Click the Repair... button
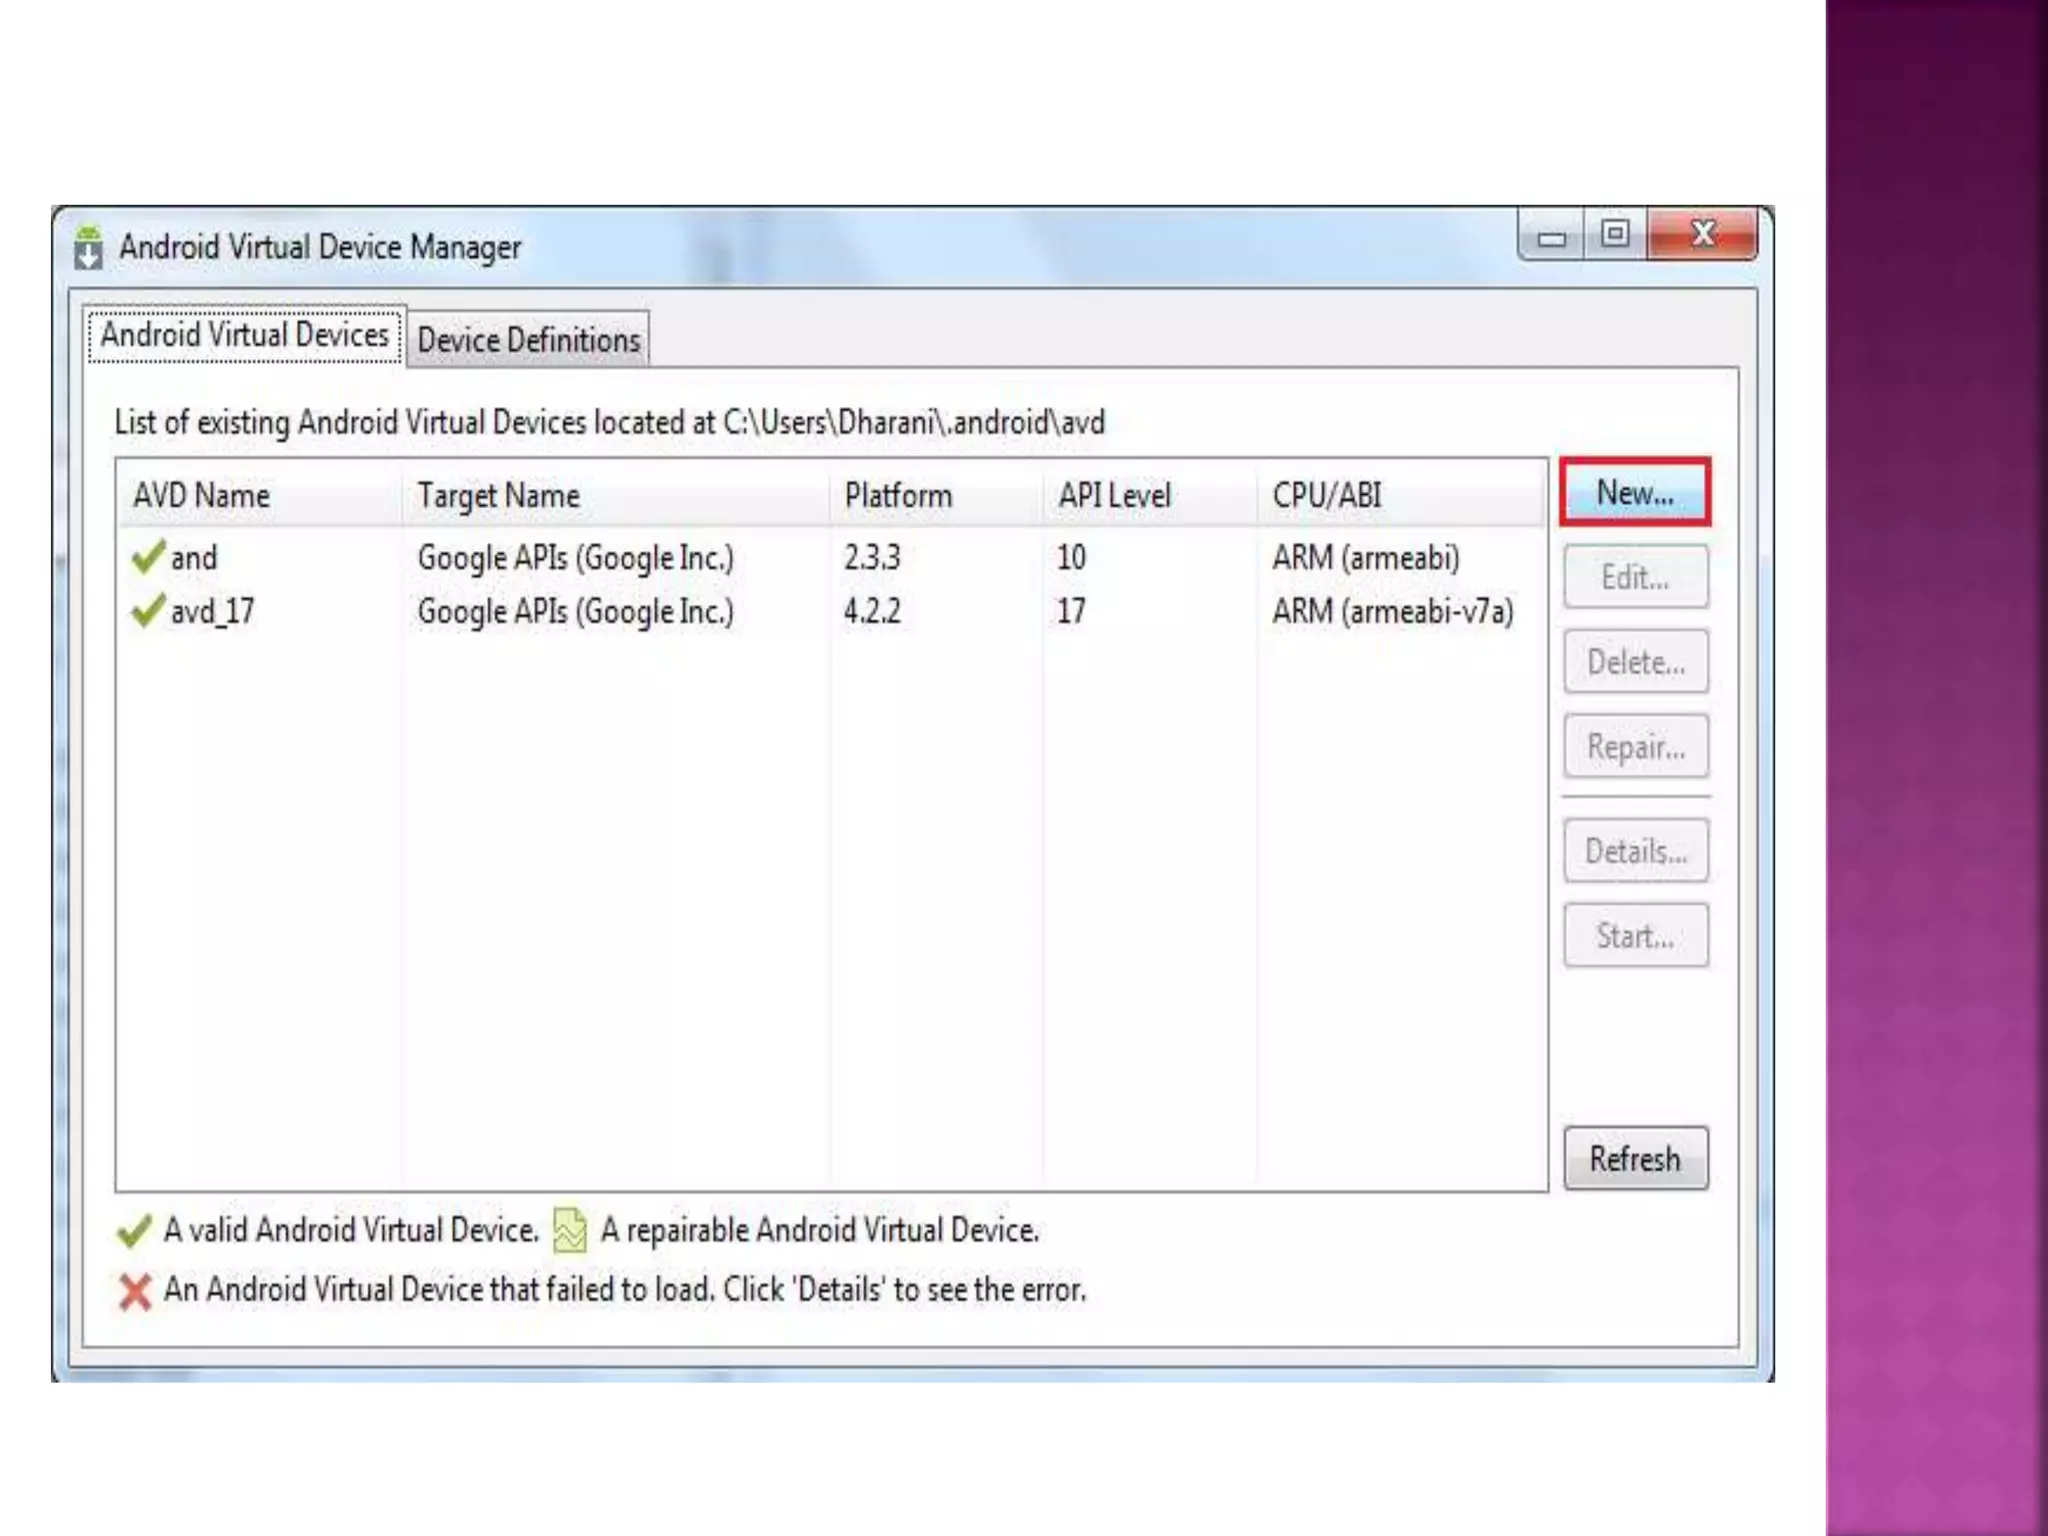The width and height of the screenshot is (2048, 1536). (1635, 747)
